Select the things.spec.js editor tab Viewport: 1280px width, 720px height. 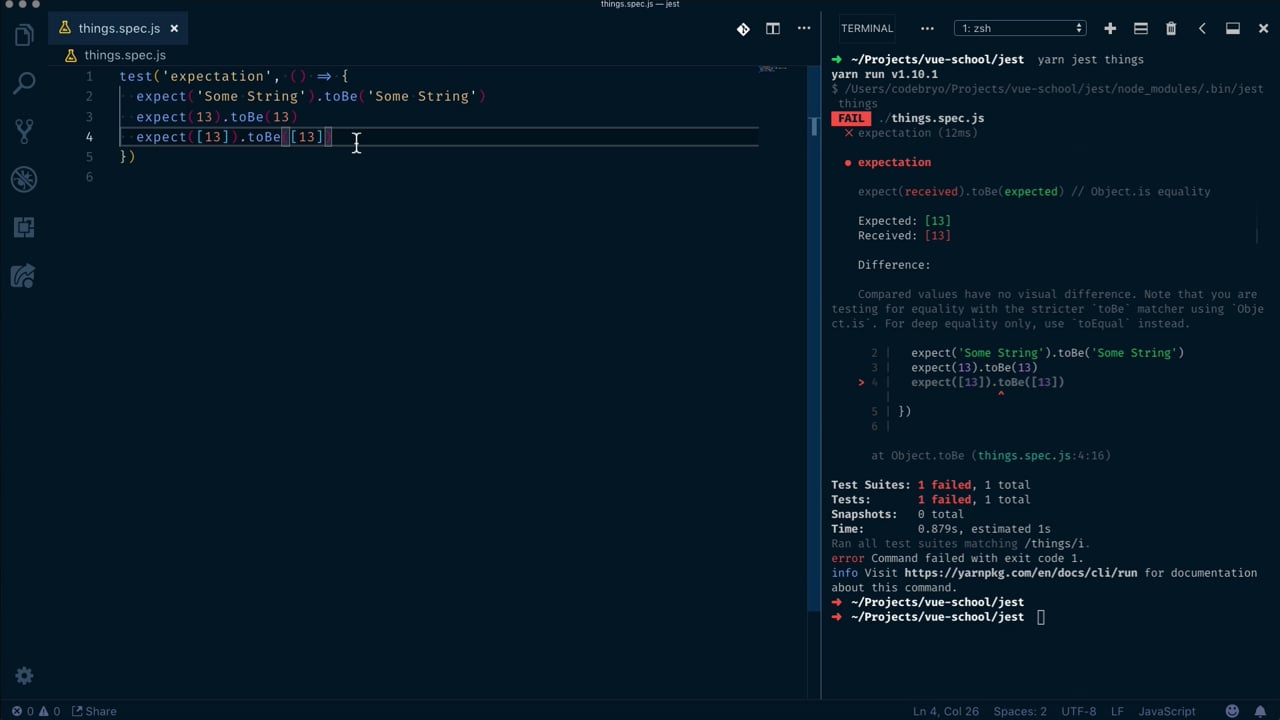(119, 28)
